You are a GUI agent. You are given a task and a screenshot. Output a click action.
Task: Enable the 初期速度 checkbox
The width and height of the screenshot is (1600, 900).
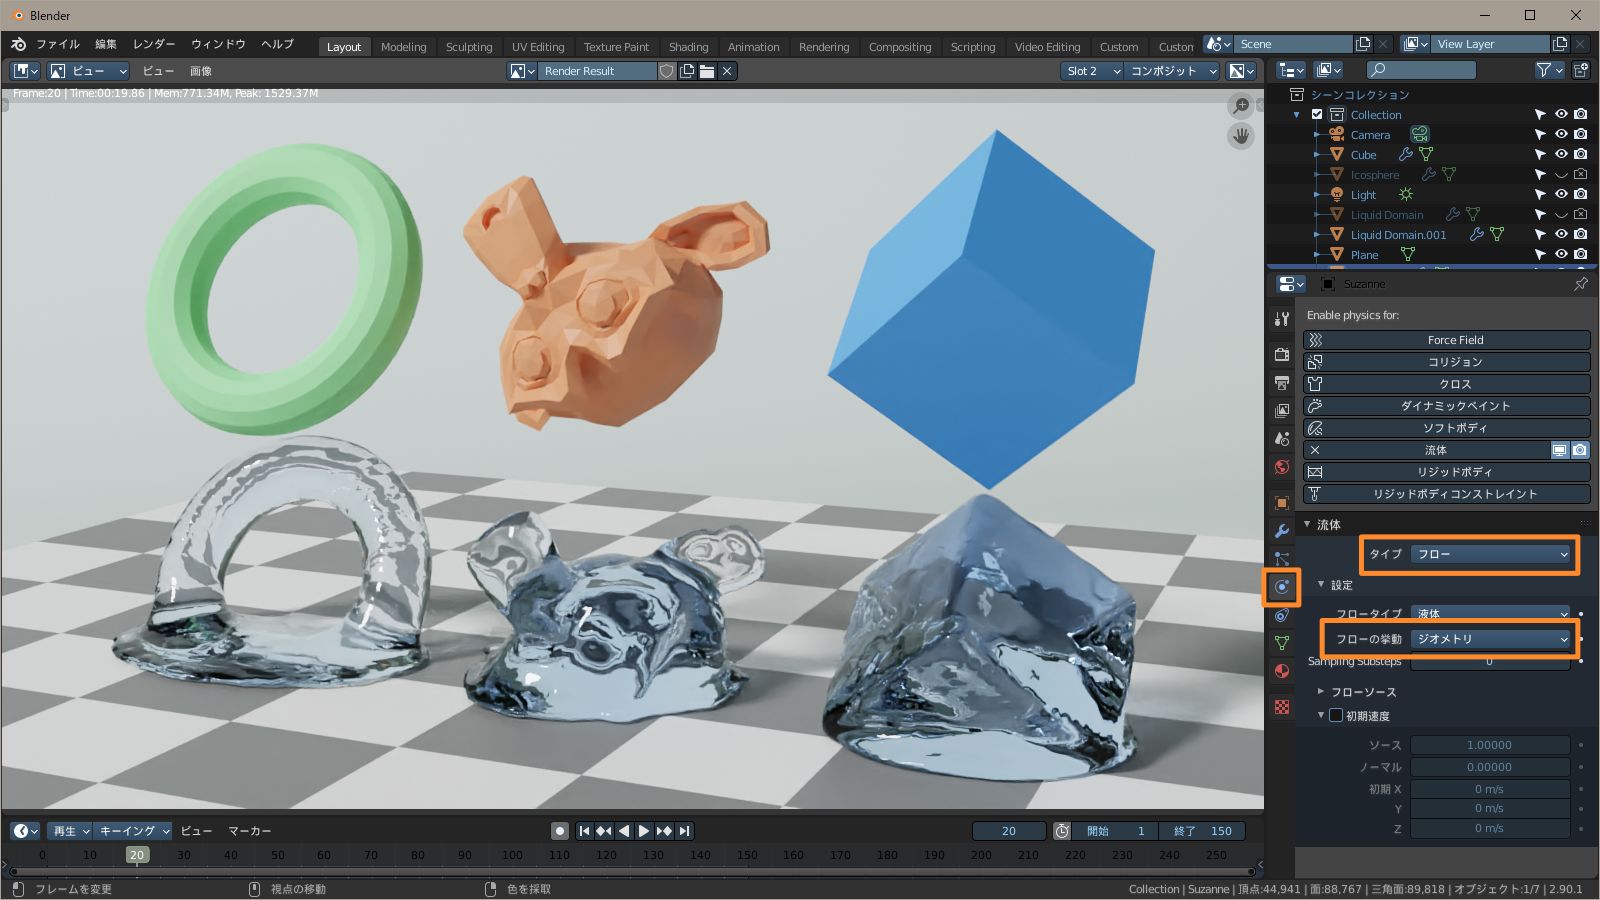point(1336,715)
